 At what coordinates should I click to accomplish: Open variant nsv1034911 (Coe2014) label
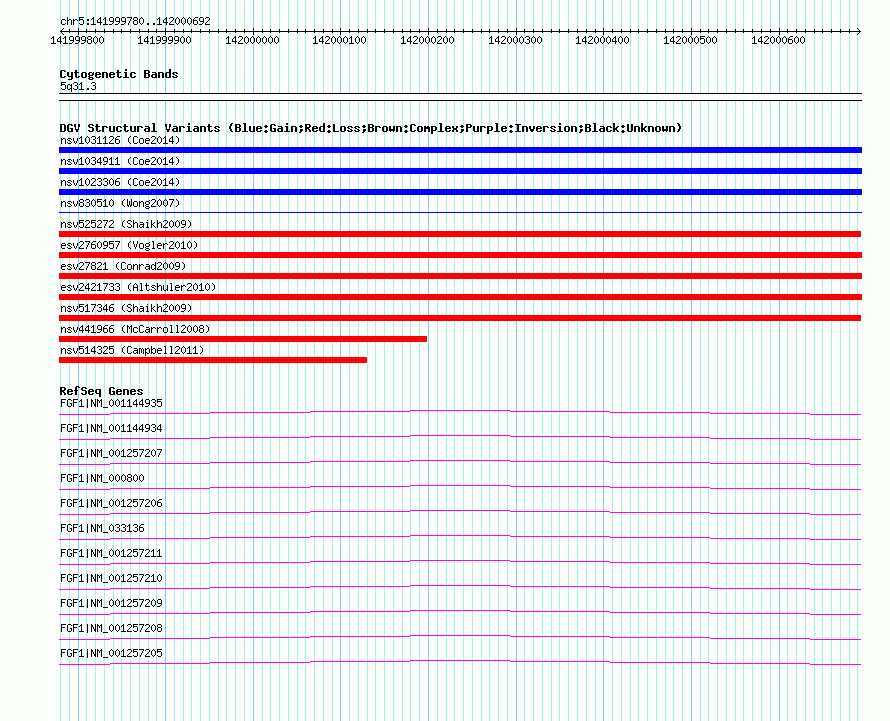tap(120, 161)
